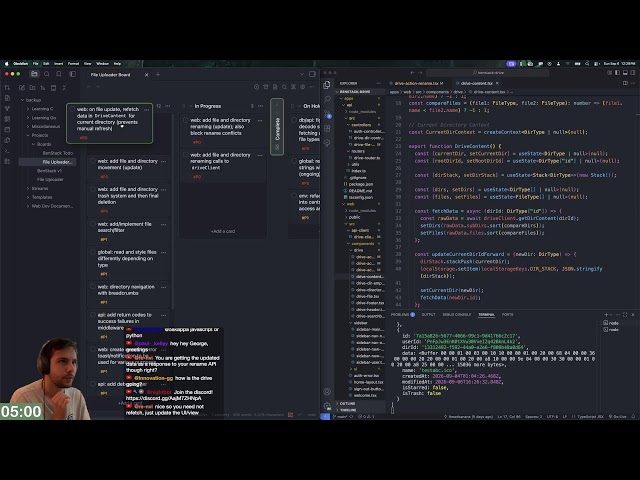Open Obsidian graph view ribbon icon
Screen dimensions: 640x480
[7, 109]
